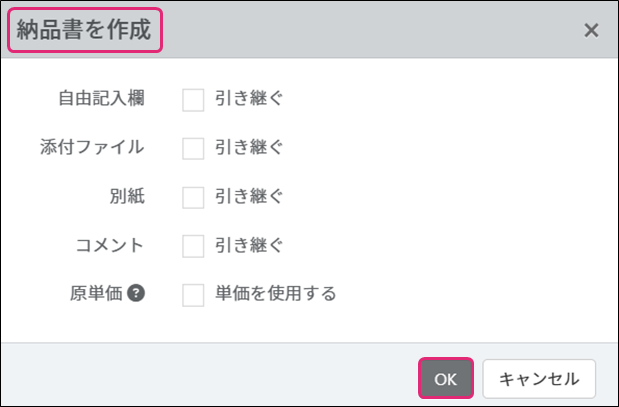Viewport: 619px width, 407px height.
Task: Check the 別紙 引き継ぐ checkbox
Action: [193, 197]
